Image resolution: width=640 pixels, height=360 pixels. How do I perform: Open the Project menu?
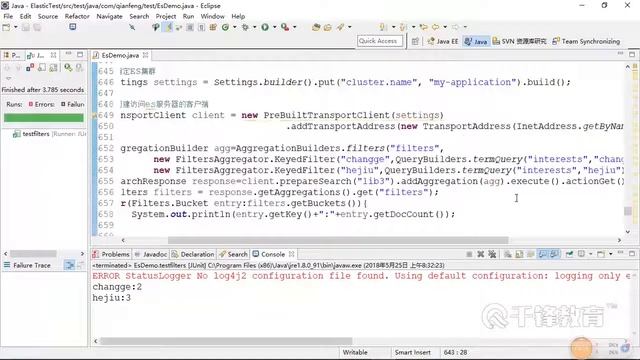point(166,16)
